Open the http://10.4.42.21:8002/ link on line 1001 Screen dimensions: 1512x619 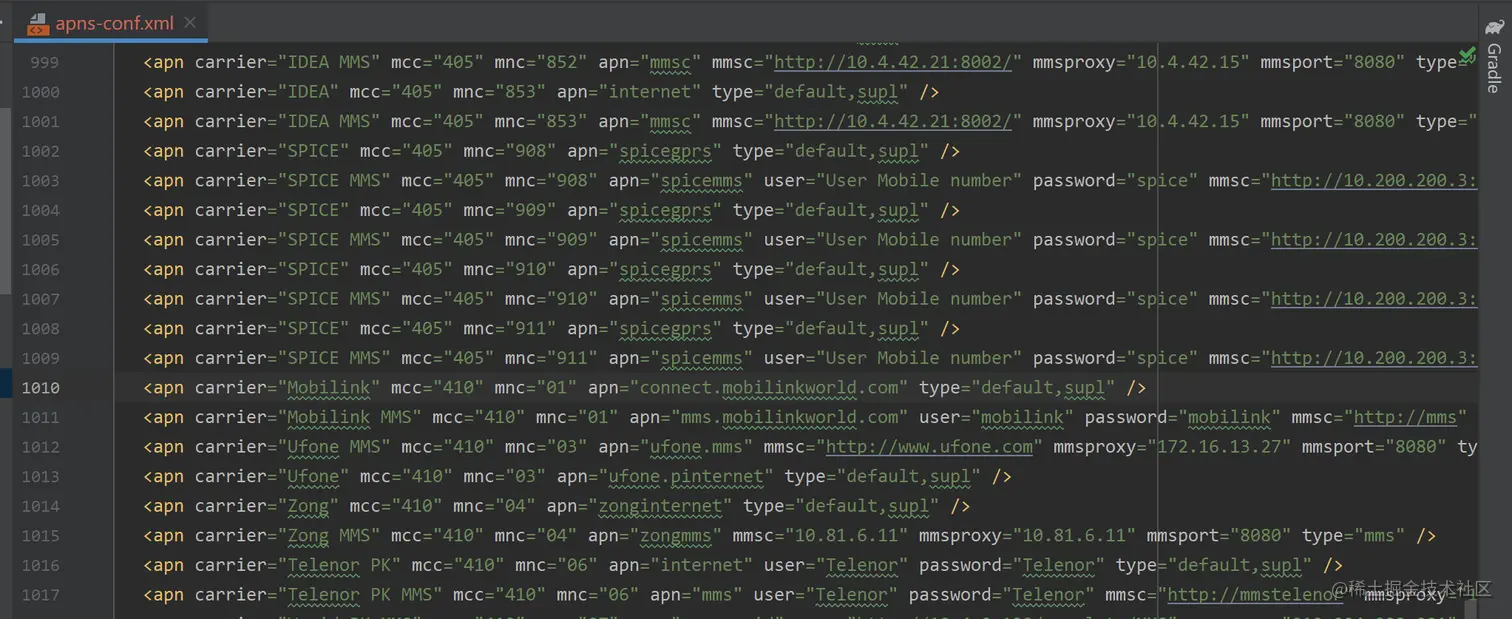pyautogui.click(x=893, y=121)
